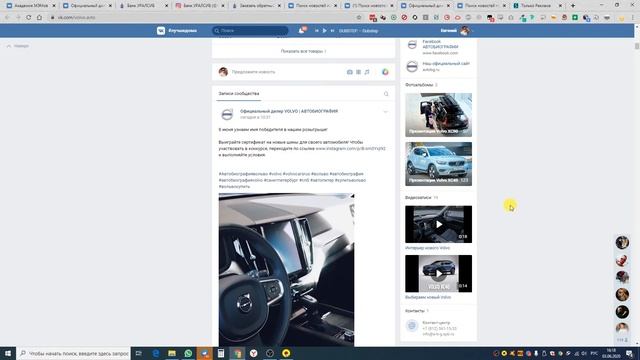The image size is (640, 360).
Task: Play the 'Интерьер нового Volvo' video
Action: pyautogui.click(x=438, y=224)
